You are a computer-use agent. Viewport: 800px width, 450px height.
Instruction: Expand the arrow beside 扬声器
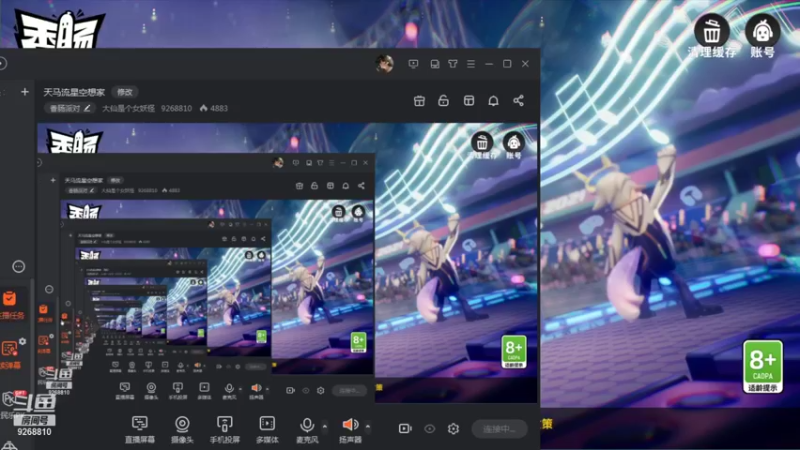368,426
